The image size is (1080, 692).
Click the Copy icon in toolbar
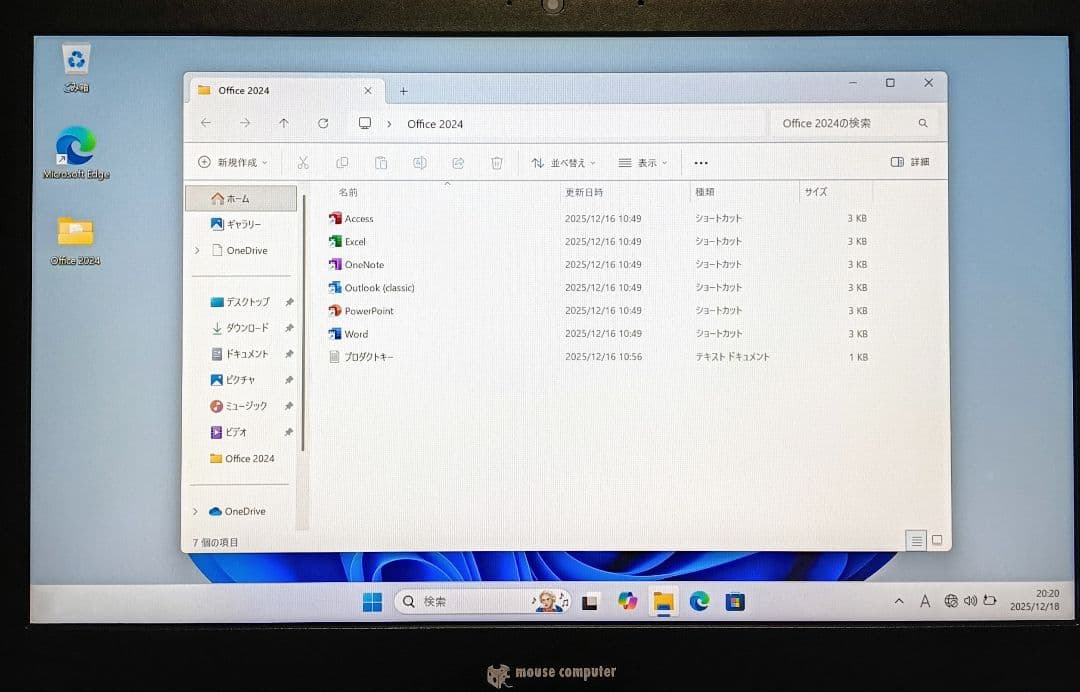point(342,163)
